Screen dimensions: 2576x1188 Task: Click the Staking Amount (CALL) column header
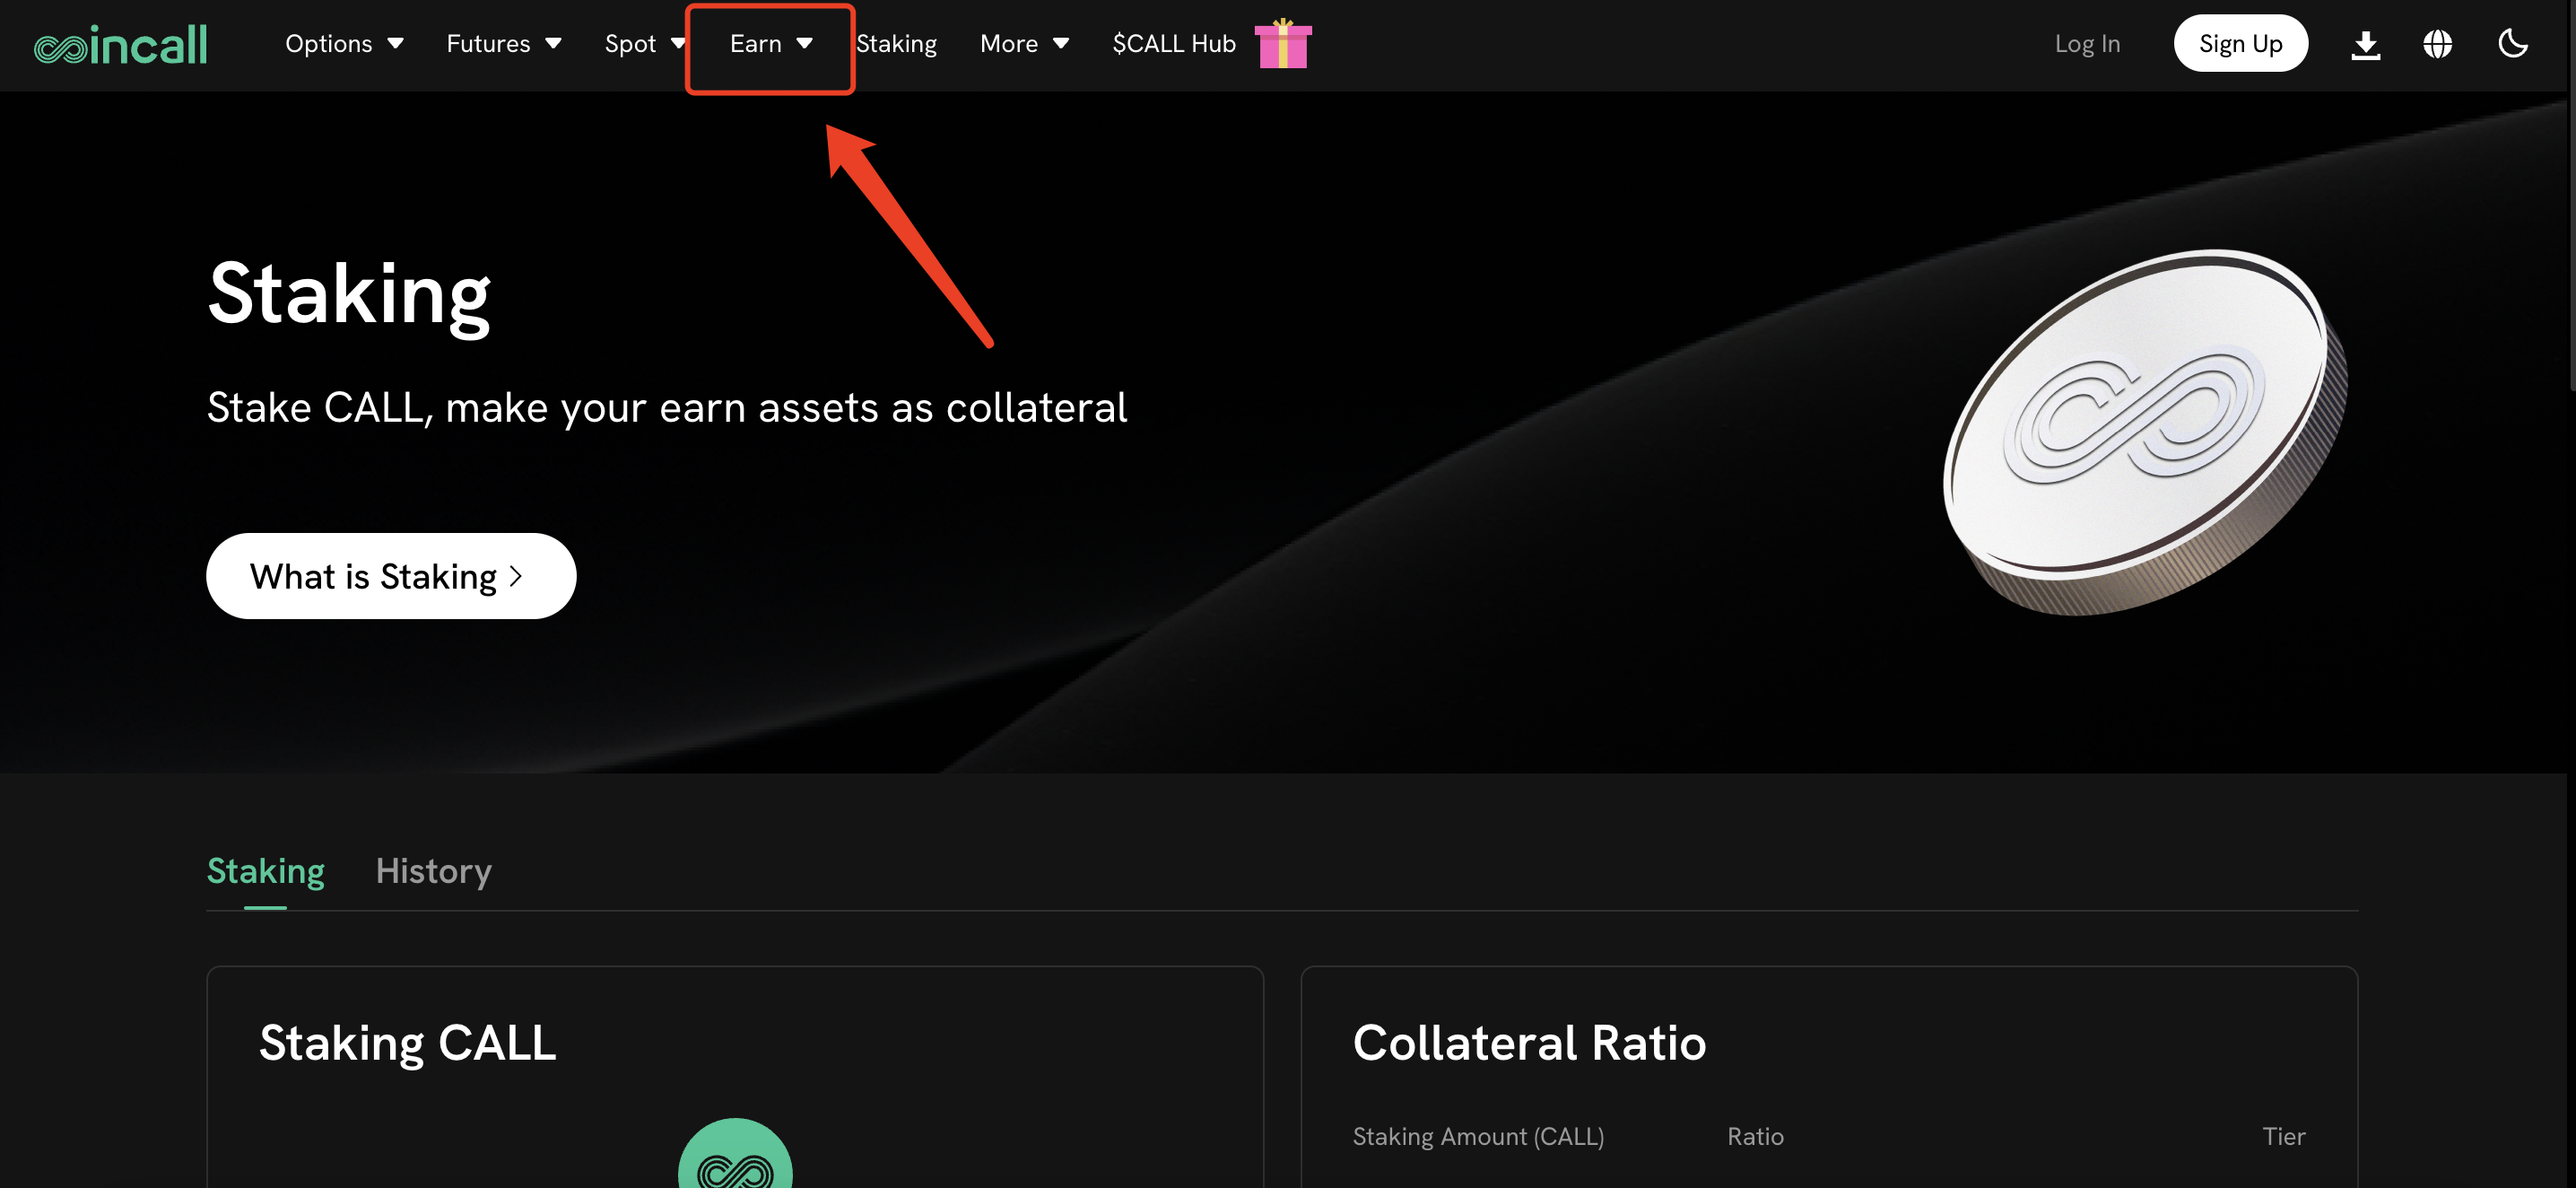pyautogui.click(x=1478, y=1137)
